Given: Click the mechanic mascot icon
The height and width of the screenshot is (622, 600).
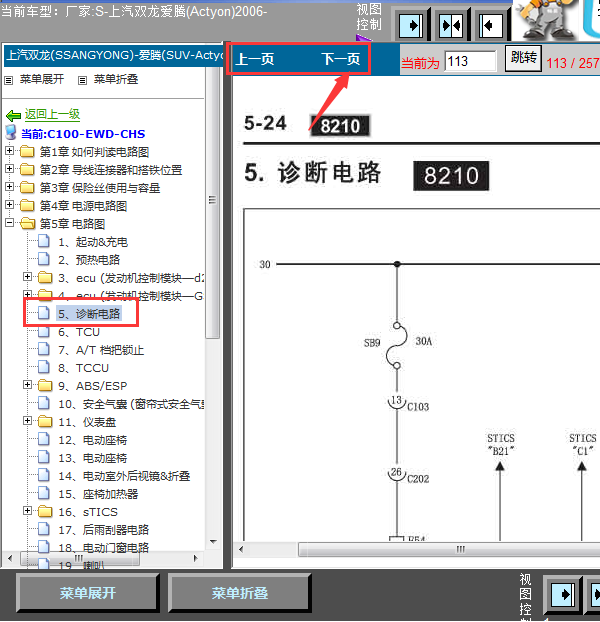Looking at the screenshot, I should 547,20.
